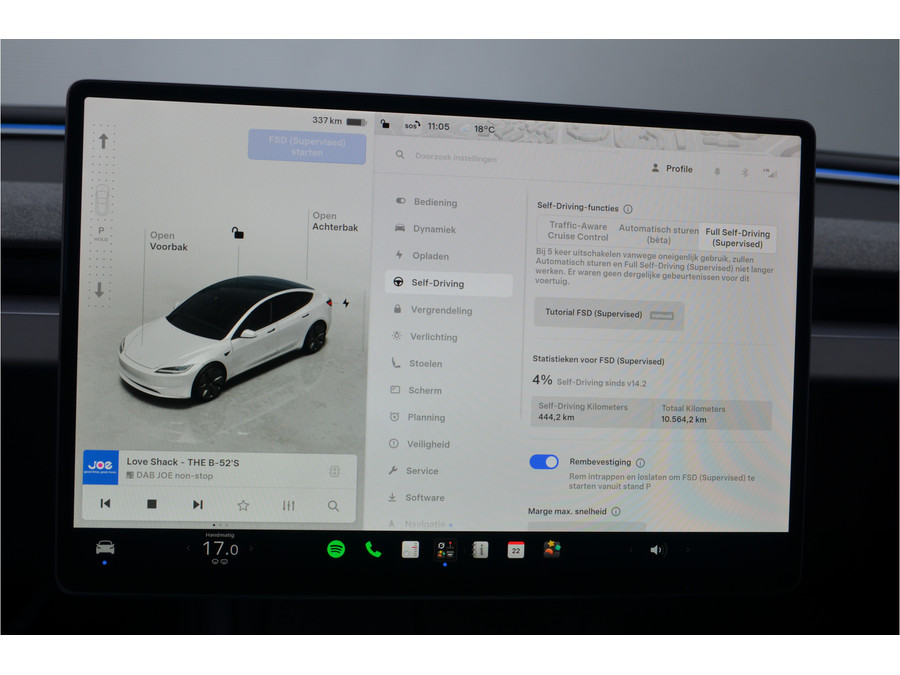Image resolution: width=900 pixels, height=675 pixels.
Task: Open the Spotify app in the dock
Action: pyautogui.click(x=336, y=549)
